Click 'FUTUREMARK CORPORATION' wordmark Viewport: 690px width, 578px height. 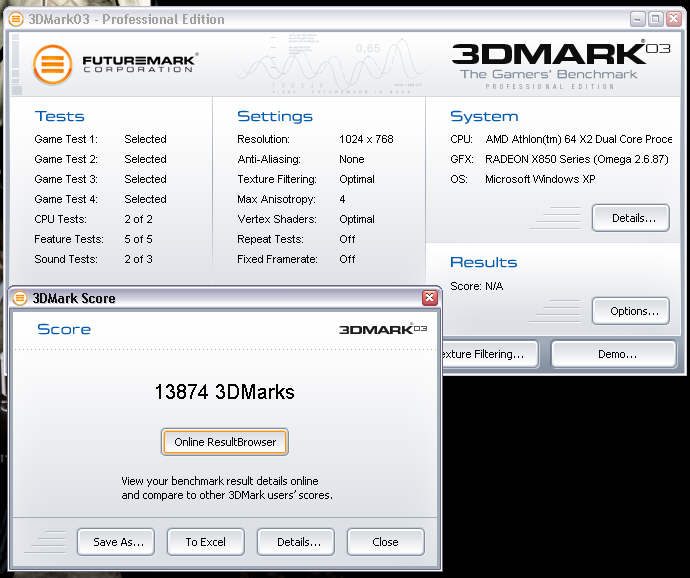(x=140, y=63)
